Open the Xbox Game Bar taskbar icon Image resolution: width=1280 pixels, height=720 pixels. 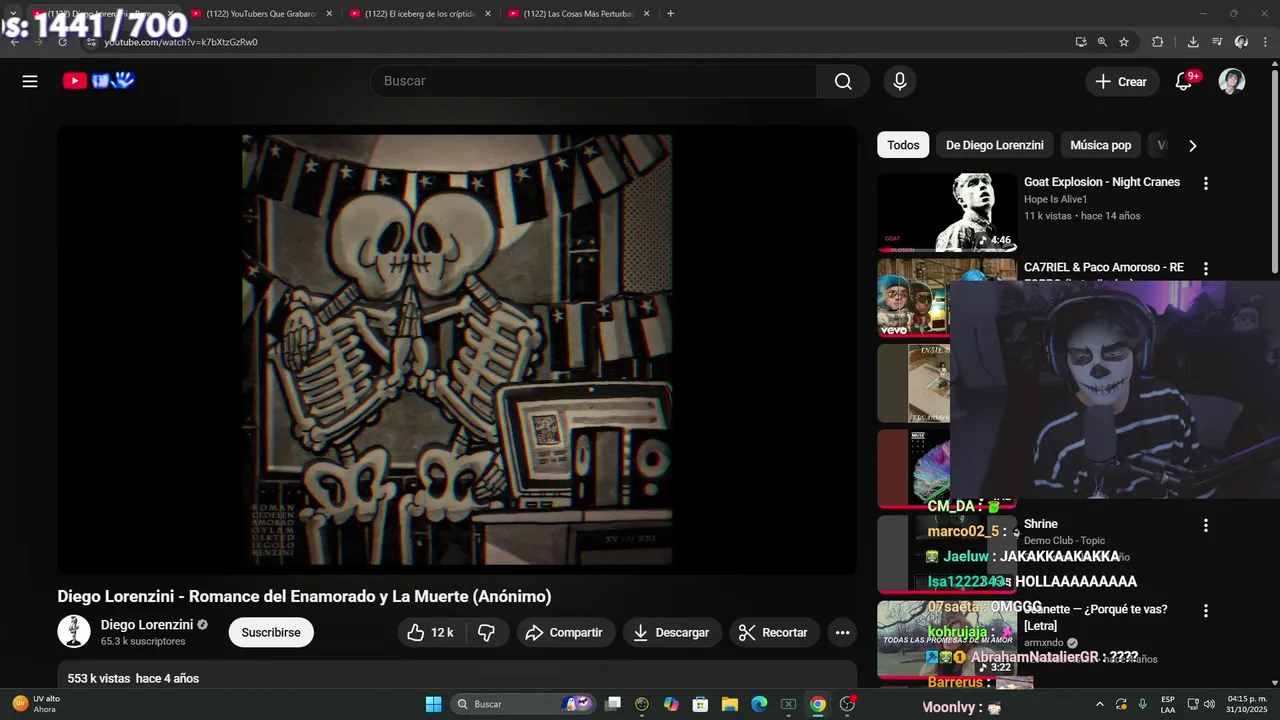click(x=788, y=704)
